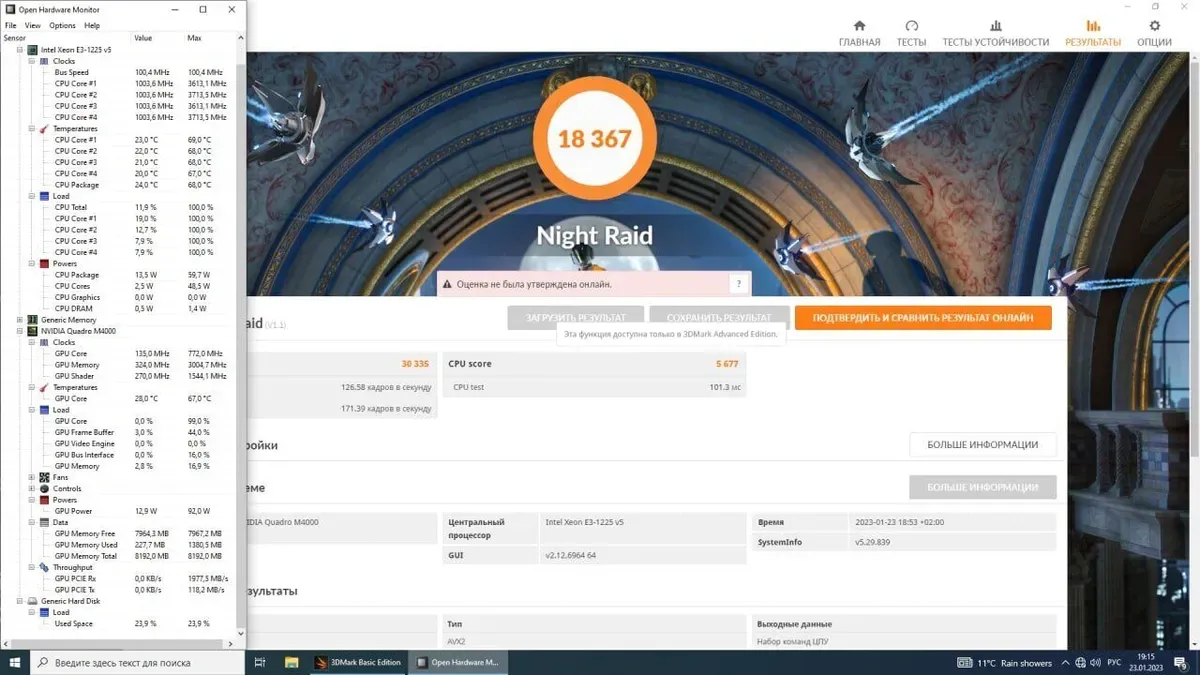This screenshot has height=675, width=1200.
Task: Open the Options menu
Action: click(62, 25)
